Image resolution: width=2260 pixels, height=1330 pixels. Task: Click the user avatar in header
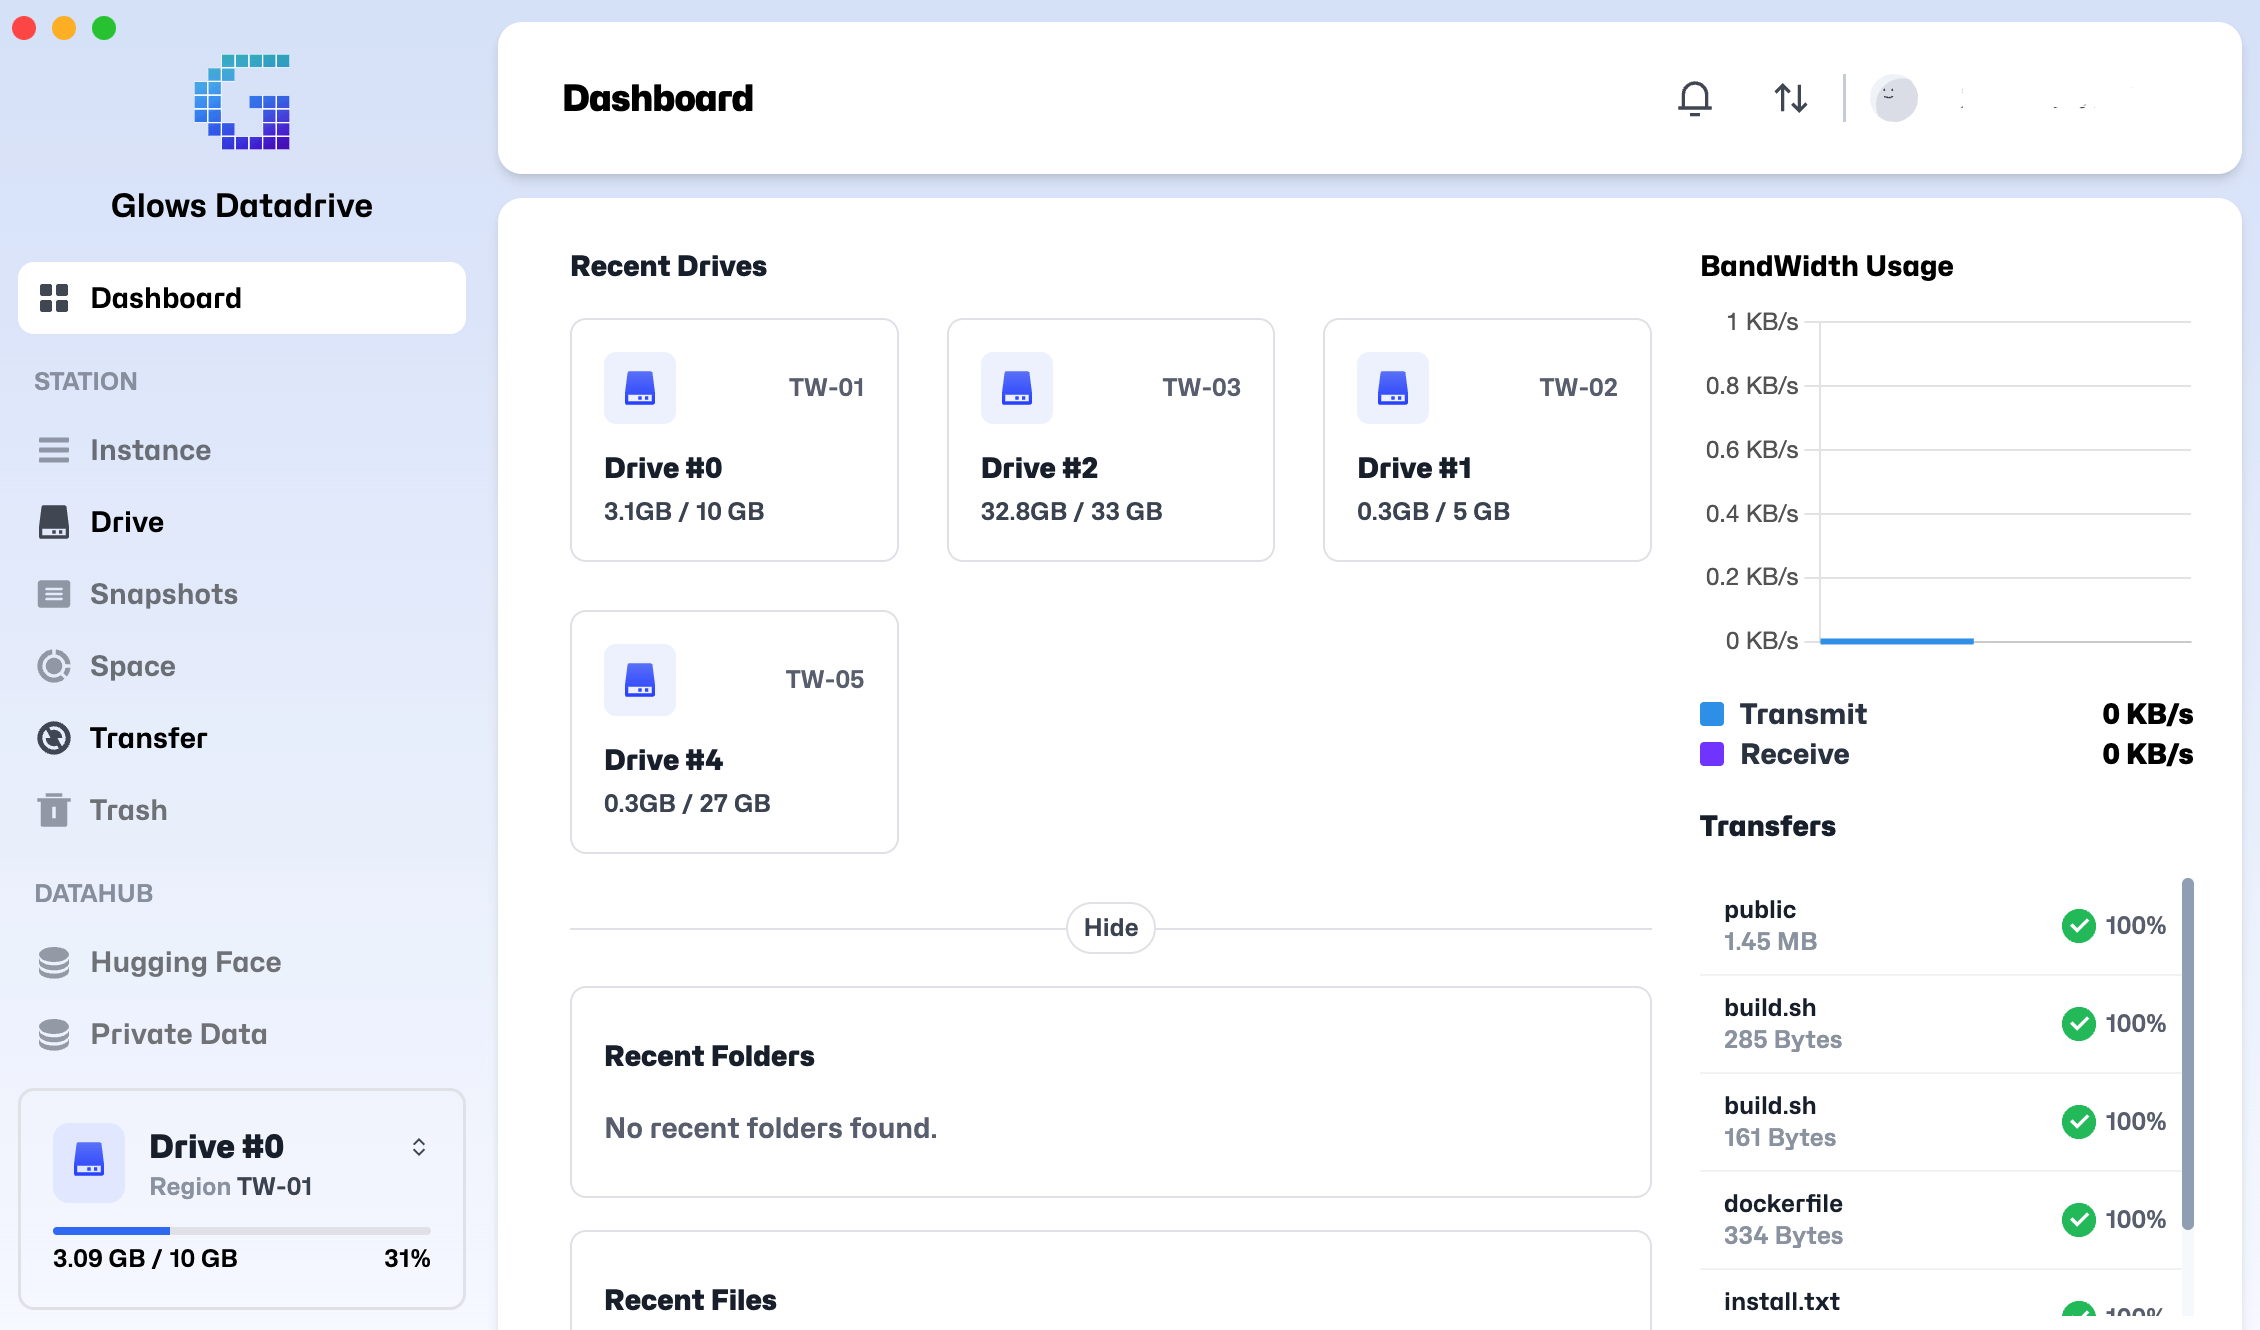click(1893, 98)
